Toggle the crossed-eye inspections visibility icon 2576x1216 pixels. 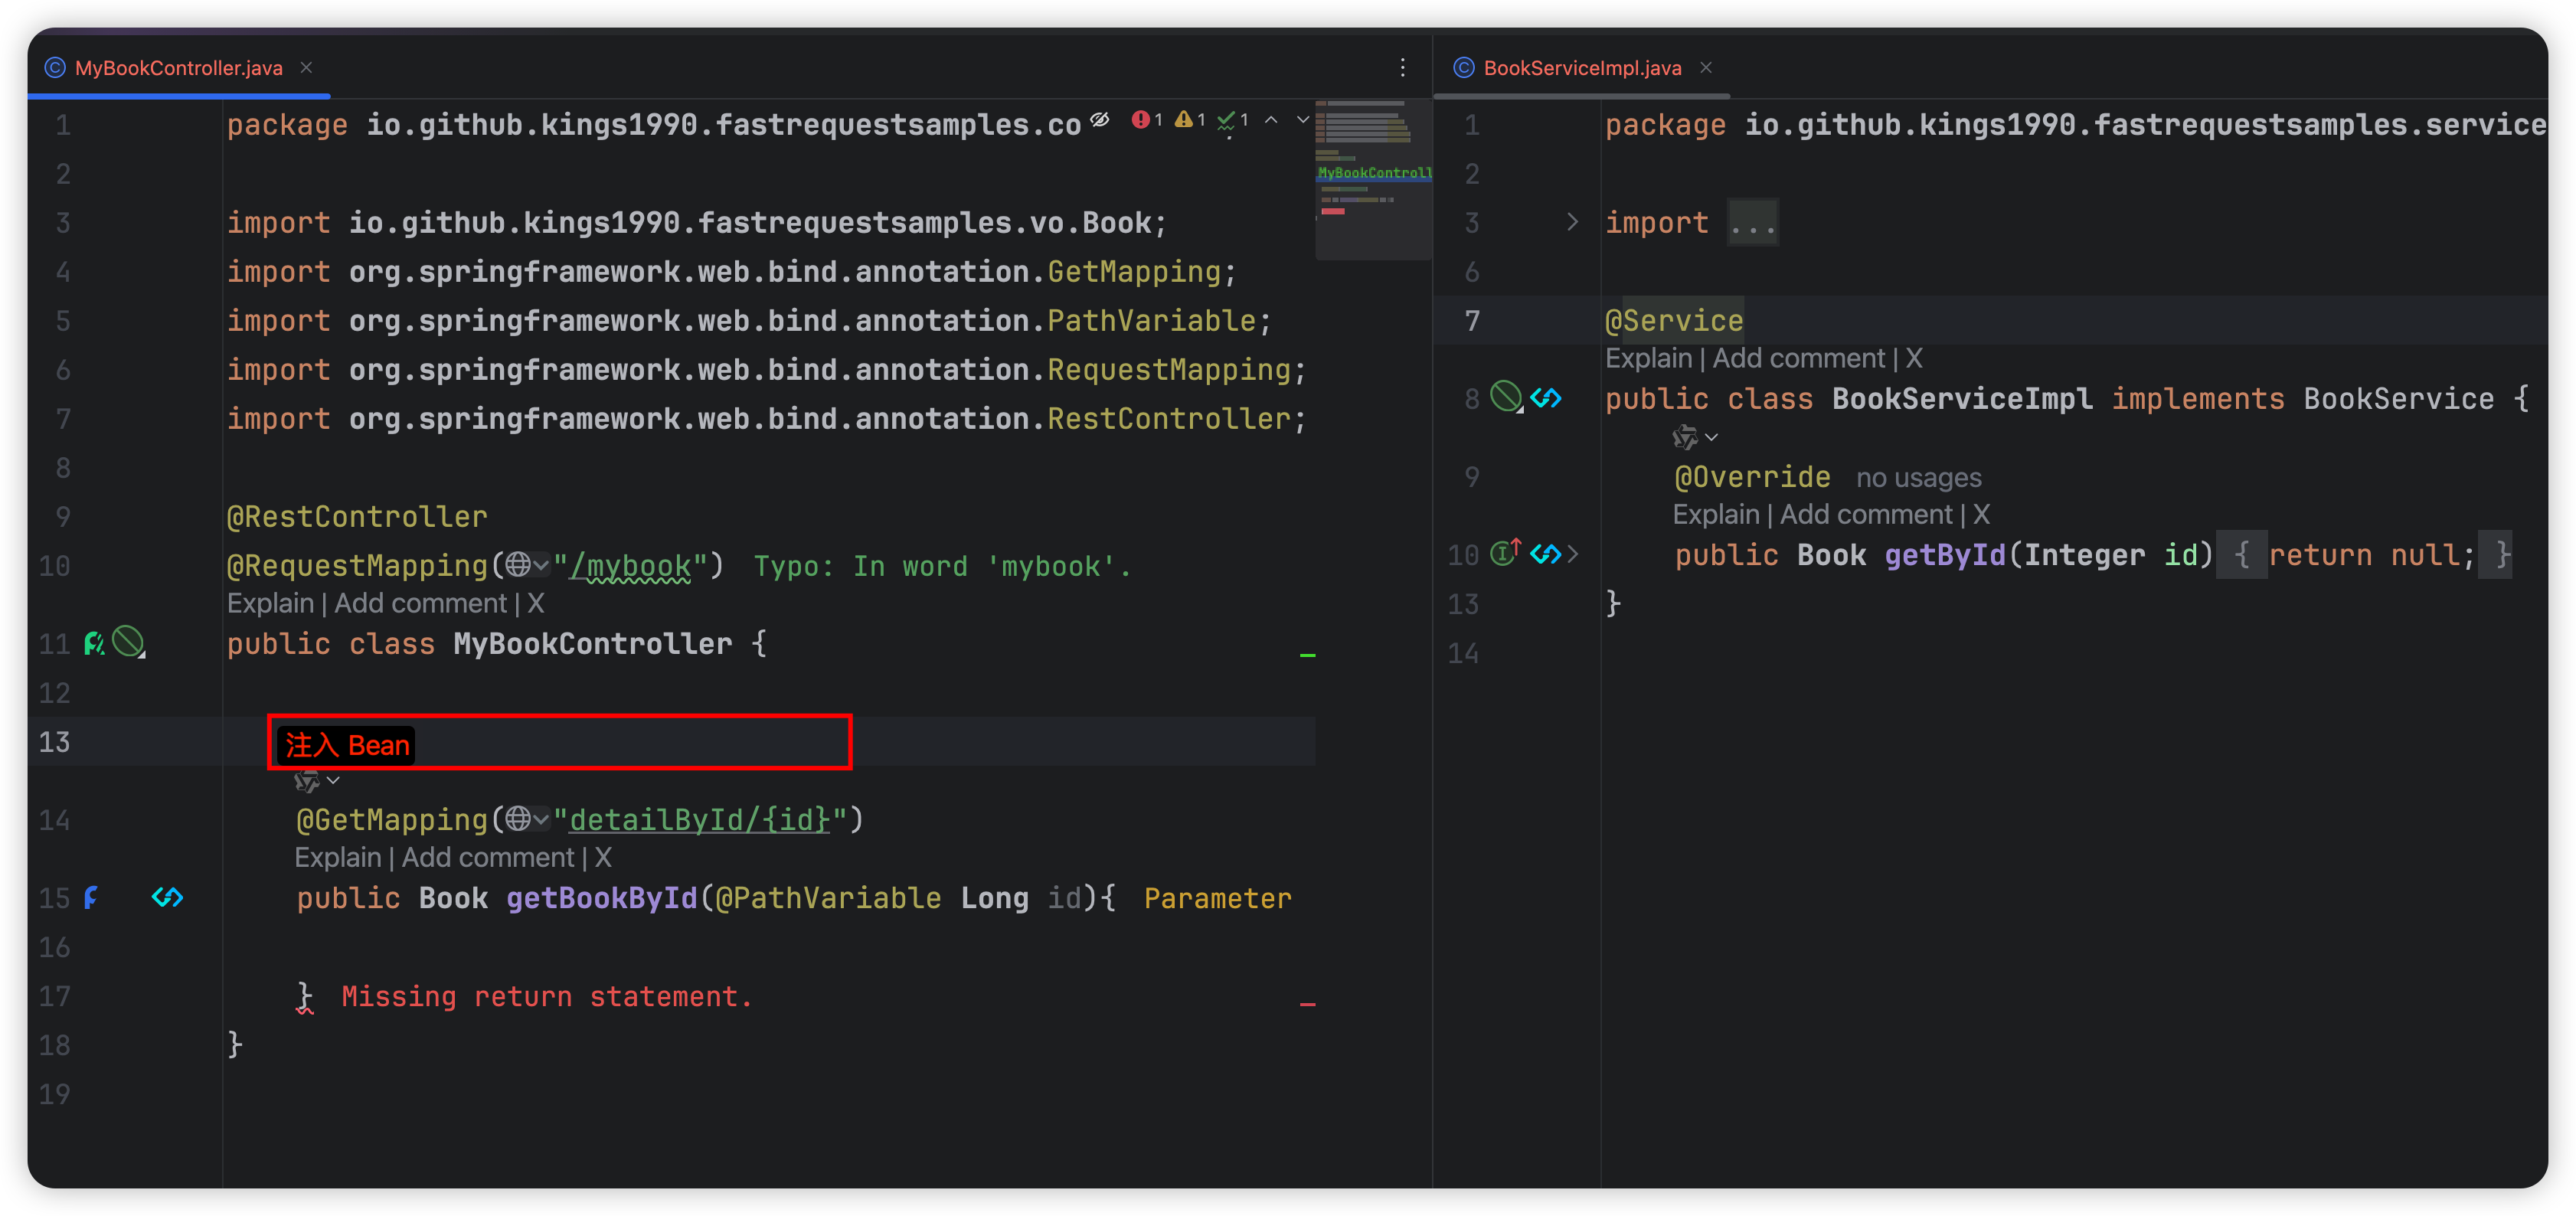[x=1100, y=120]
